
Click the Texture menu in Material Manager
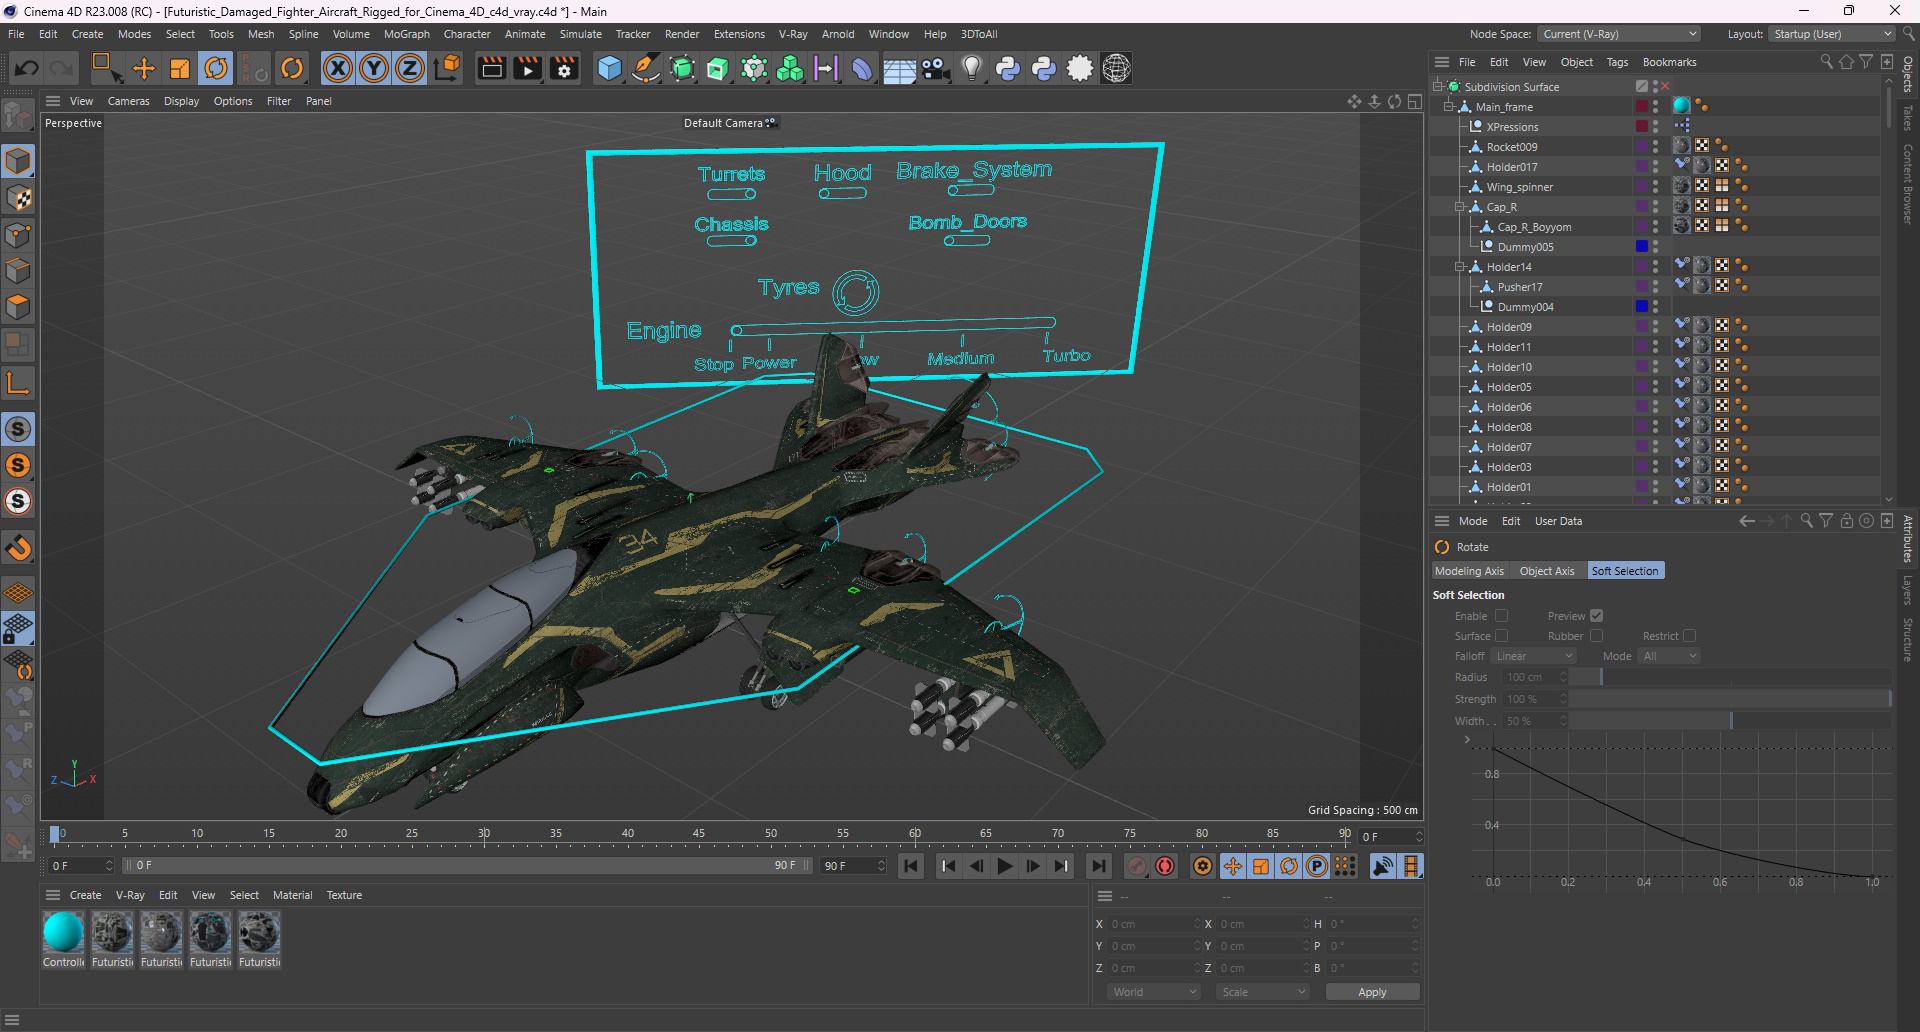click(x=344, y=895)
